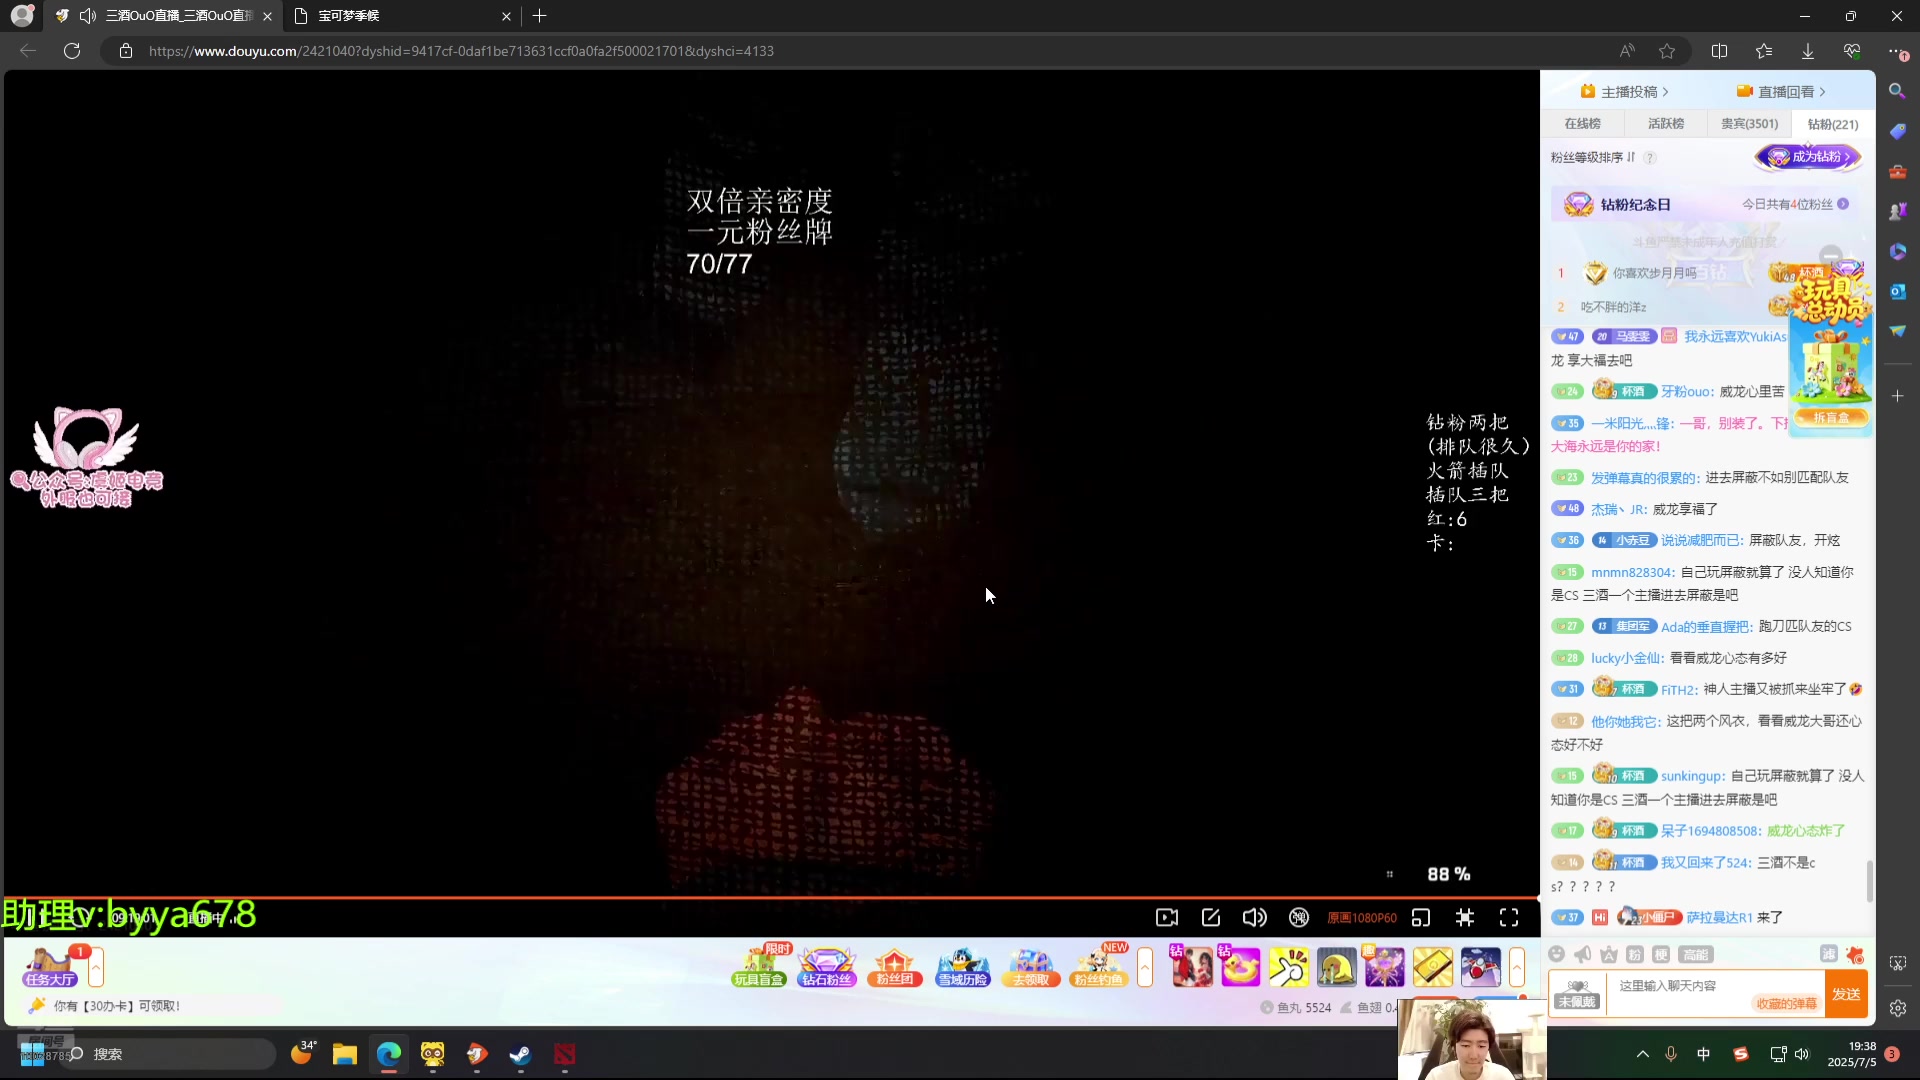Expand the arrow next to 任务大厅

click(x=96, y=967)
